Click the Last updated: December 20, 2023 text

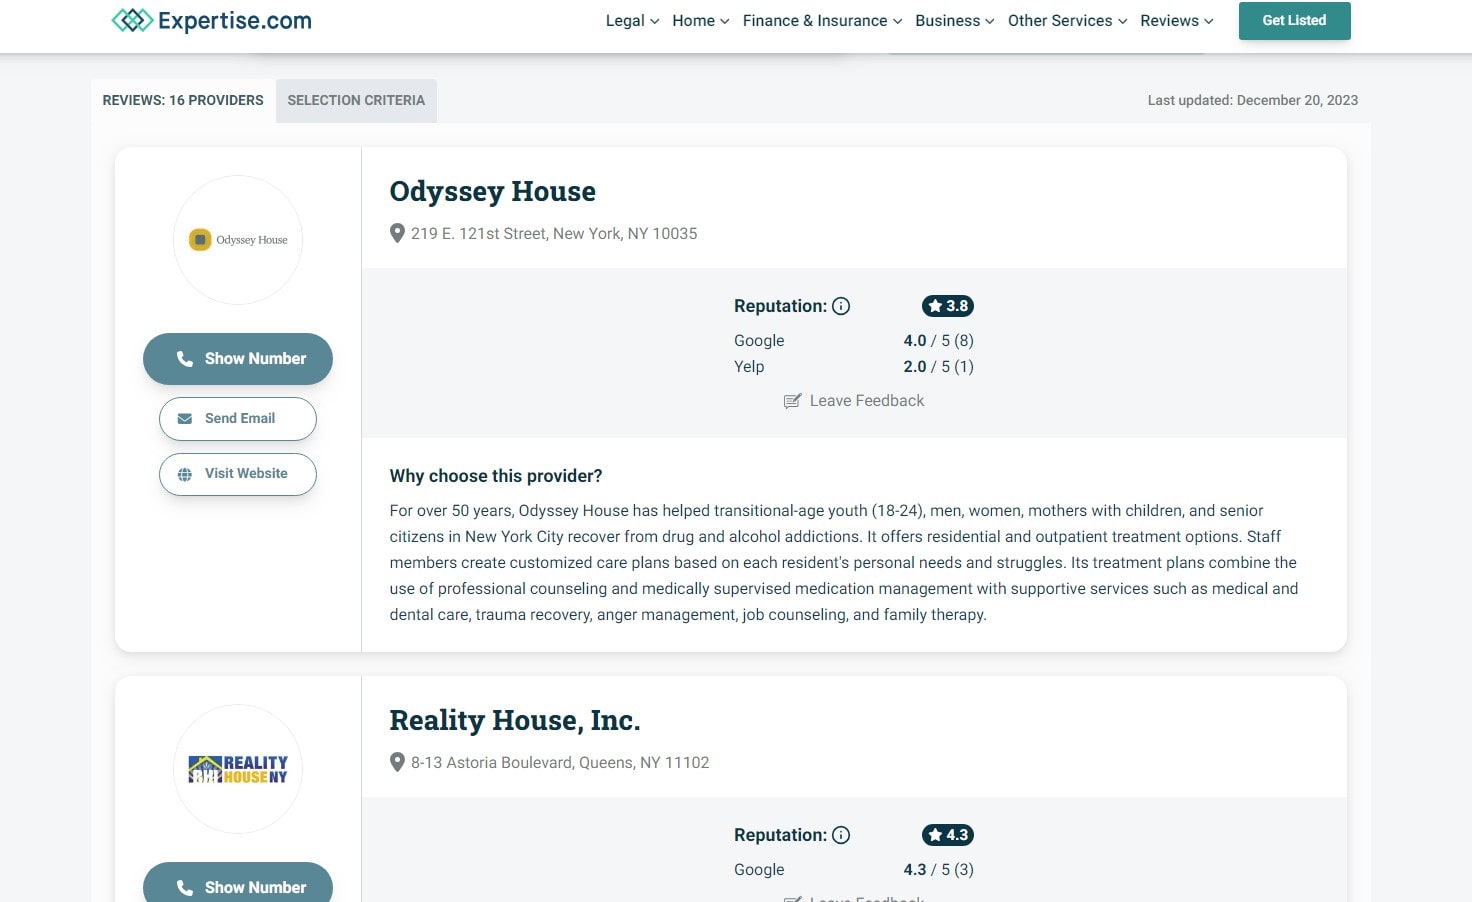click(1253, 101)
